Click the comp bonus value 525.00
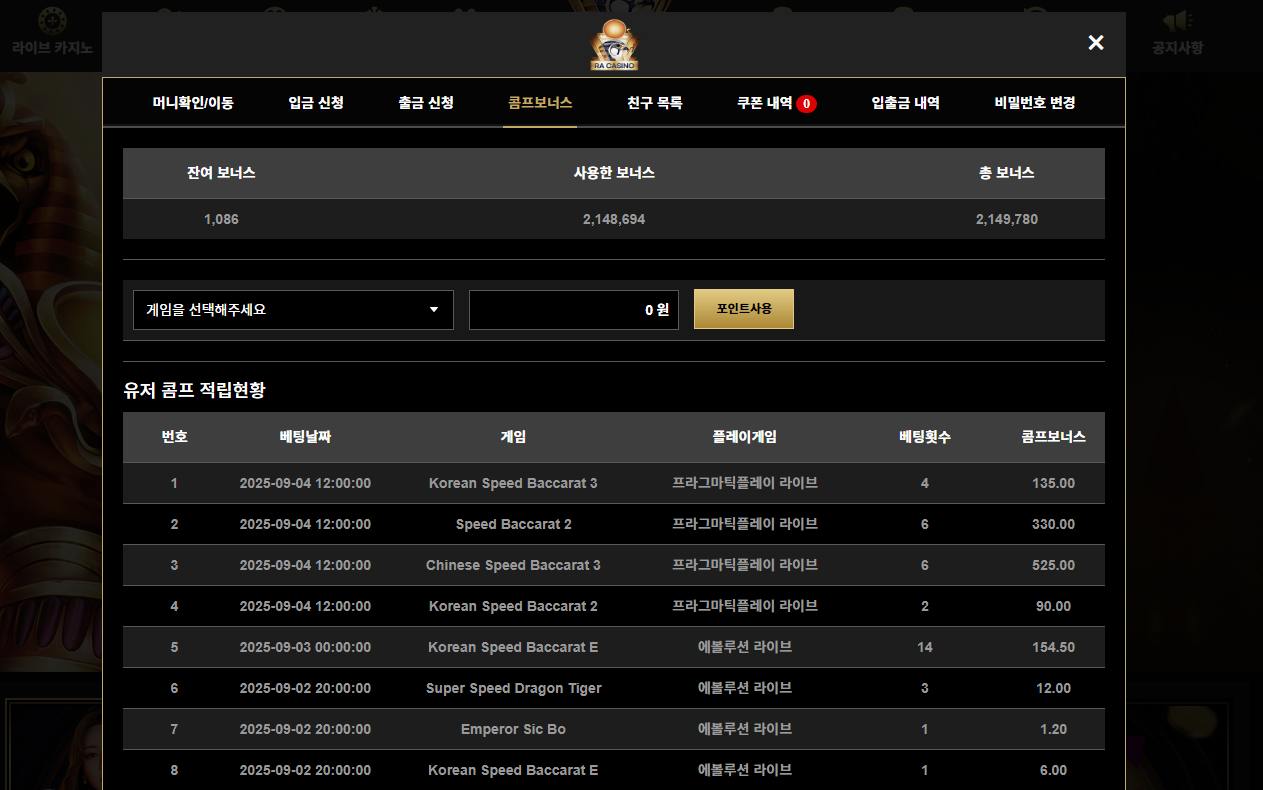The width and height of the screenshot is (1263, 790). [x=1053, y=565]
